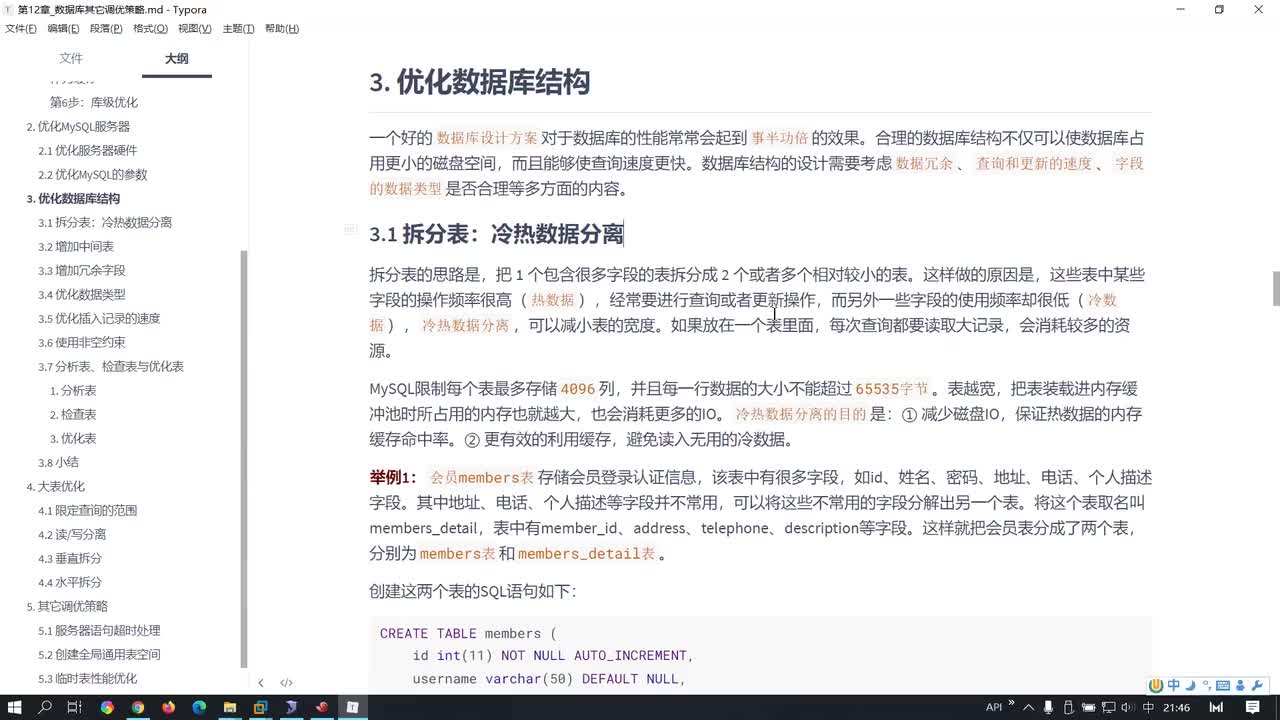
Task: Go to outline entry 3.8 小结
Action: pos(58,462)
